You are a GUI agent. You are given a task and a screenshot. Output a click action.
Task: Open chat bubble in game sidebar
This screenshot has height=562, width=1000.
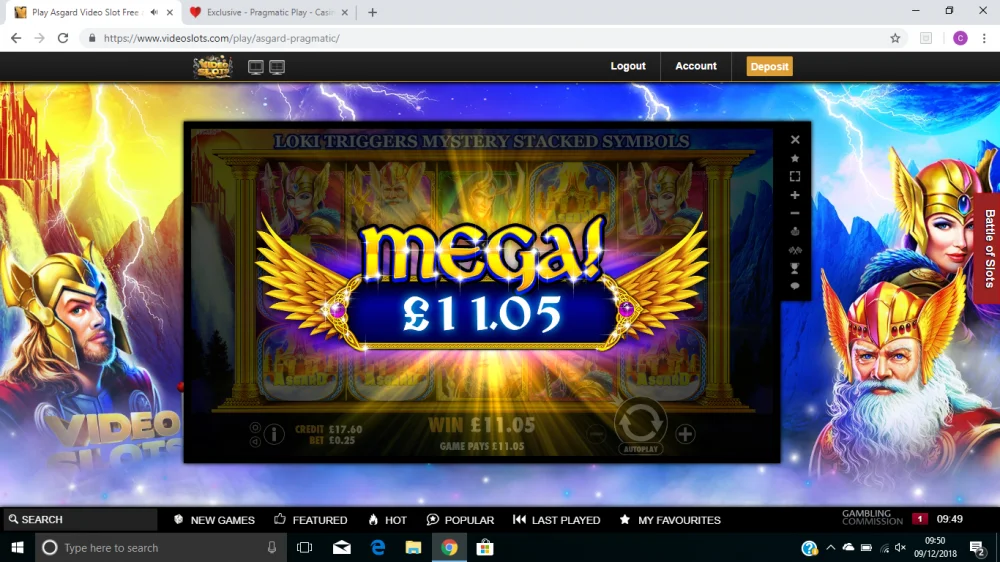795,286
